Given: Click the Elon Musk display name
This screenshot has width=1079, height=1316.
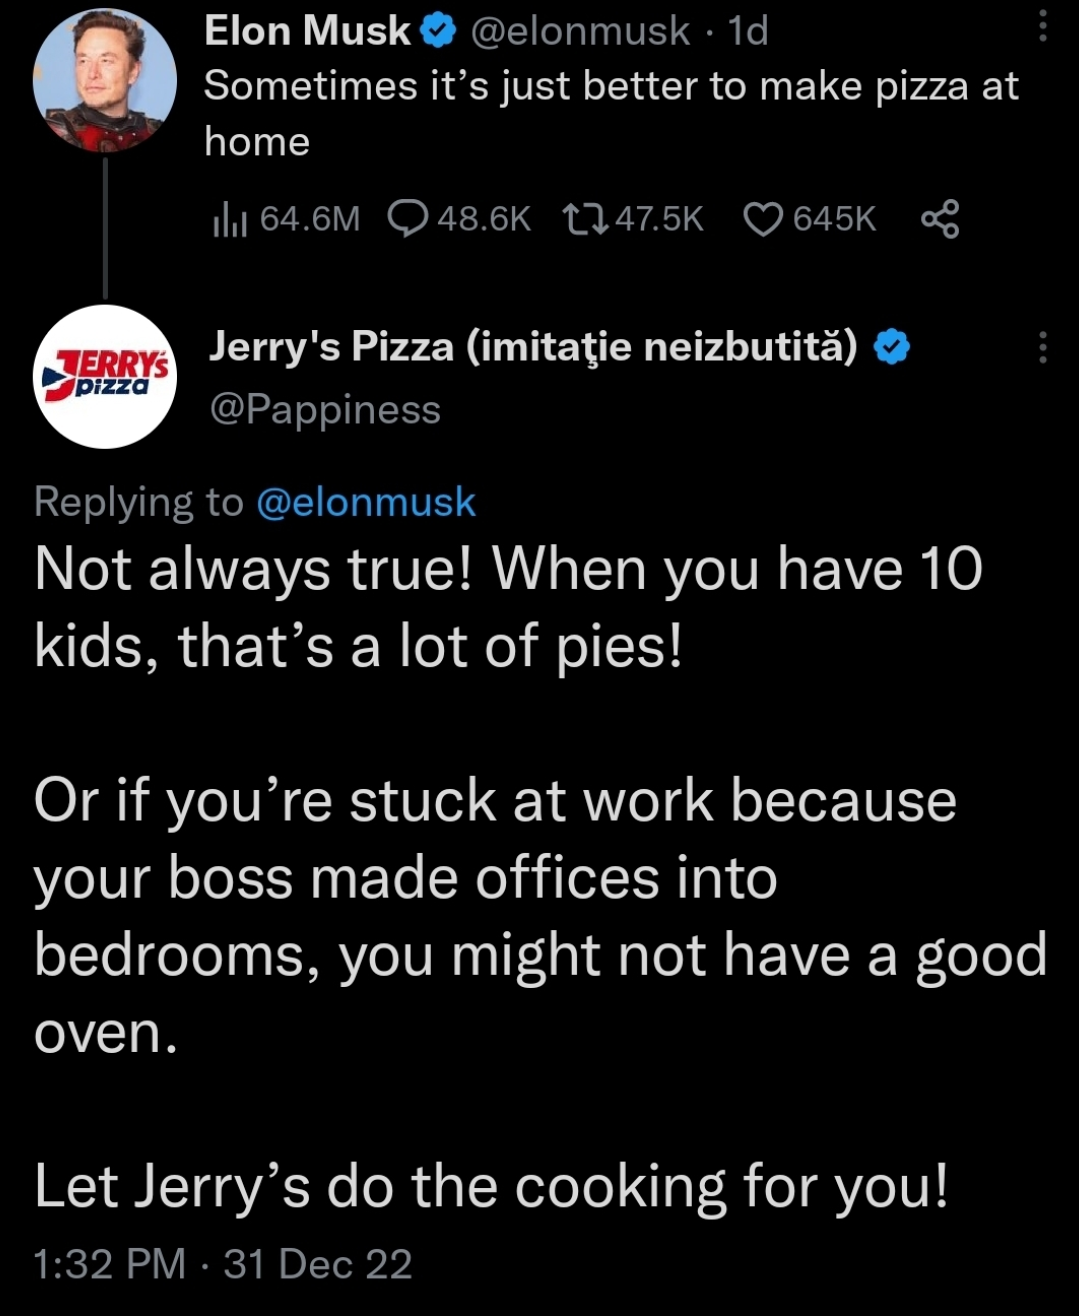Looking at the screenshot, I should coord(307,32).
